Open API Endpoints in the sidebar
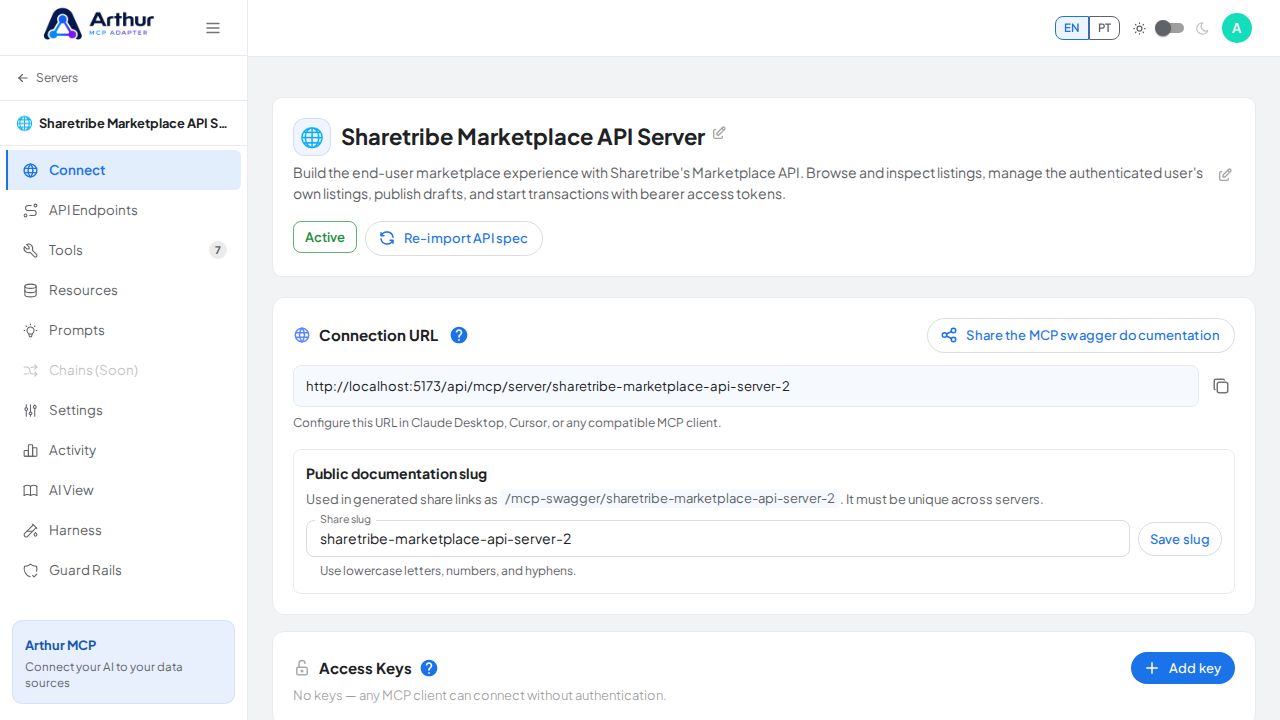This screenshot has height=720, width=1280. point(123,210)
